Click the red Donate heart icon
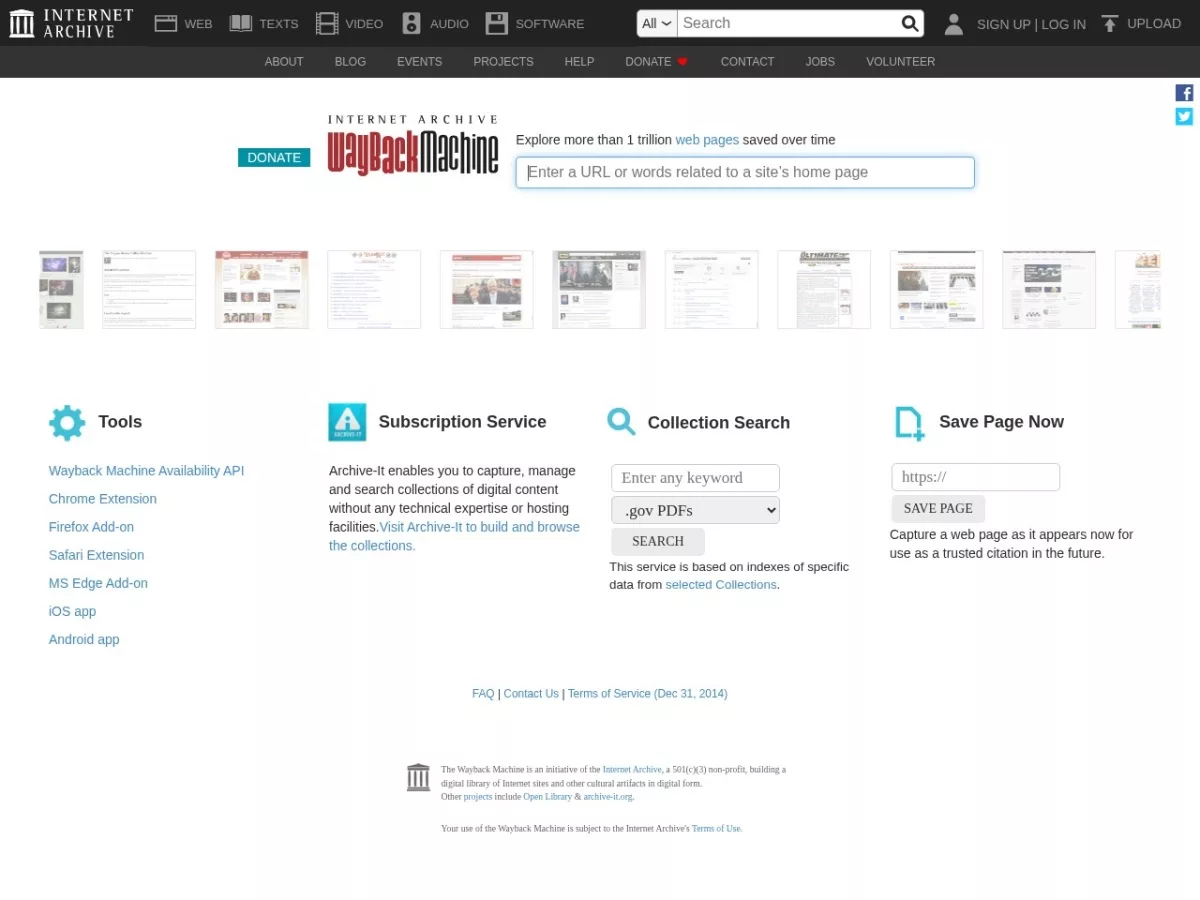 683,62
